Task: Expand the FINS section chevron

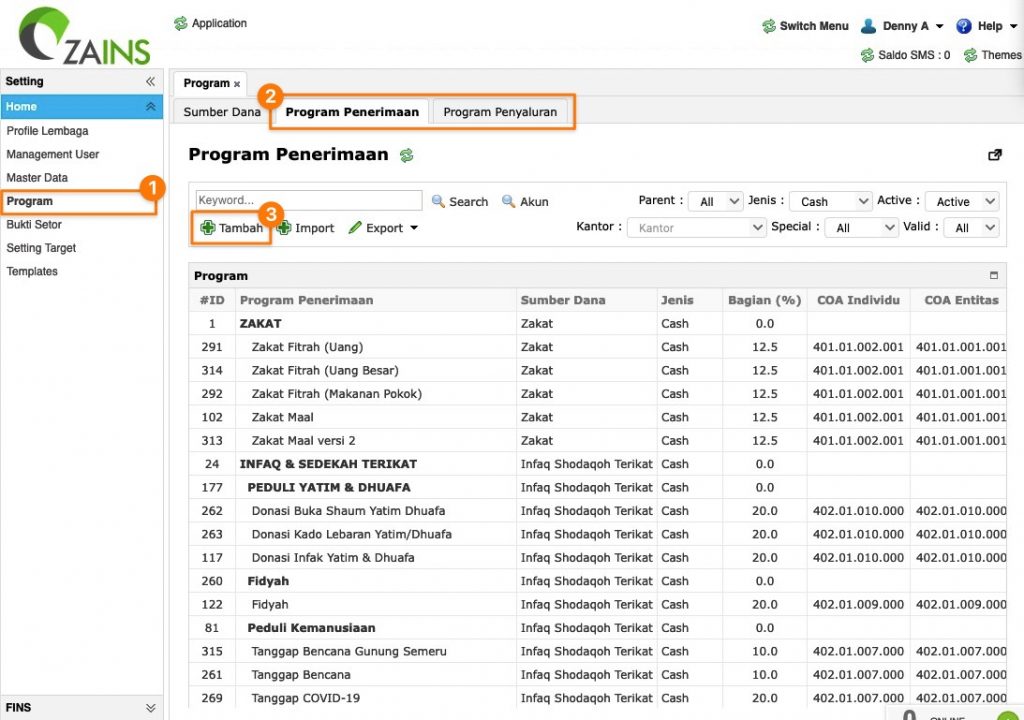Action: 150,708
